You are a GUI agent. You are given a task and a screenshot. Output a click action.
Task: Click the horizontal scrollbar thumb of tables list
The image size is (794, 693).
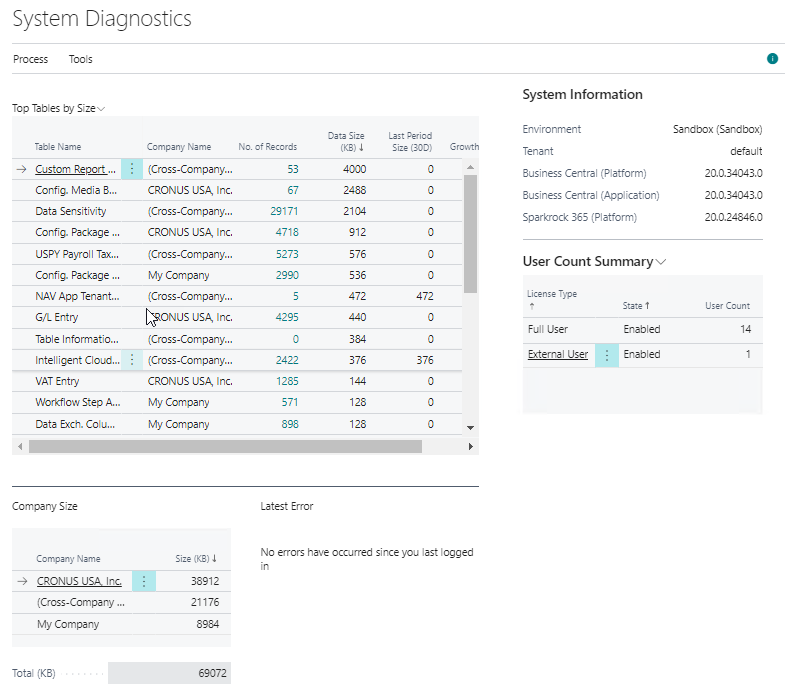[x=225, y=446]
